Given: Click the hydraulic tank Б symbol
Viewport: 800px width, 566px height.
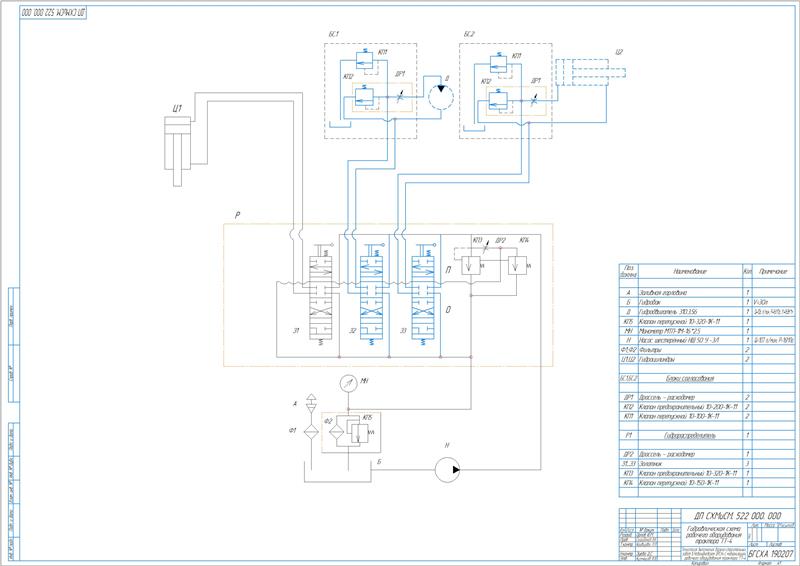Looking at the screenshot, I should coord(337,472).
